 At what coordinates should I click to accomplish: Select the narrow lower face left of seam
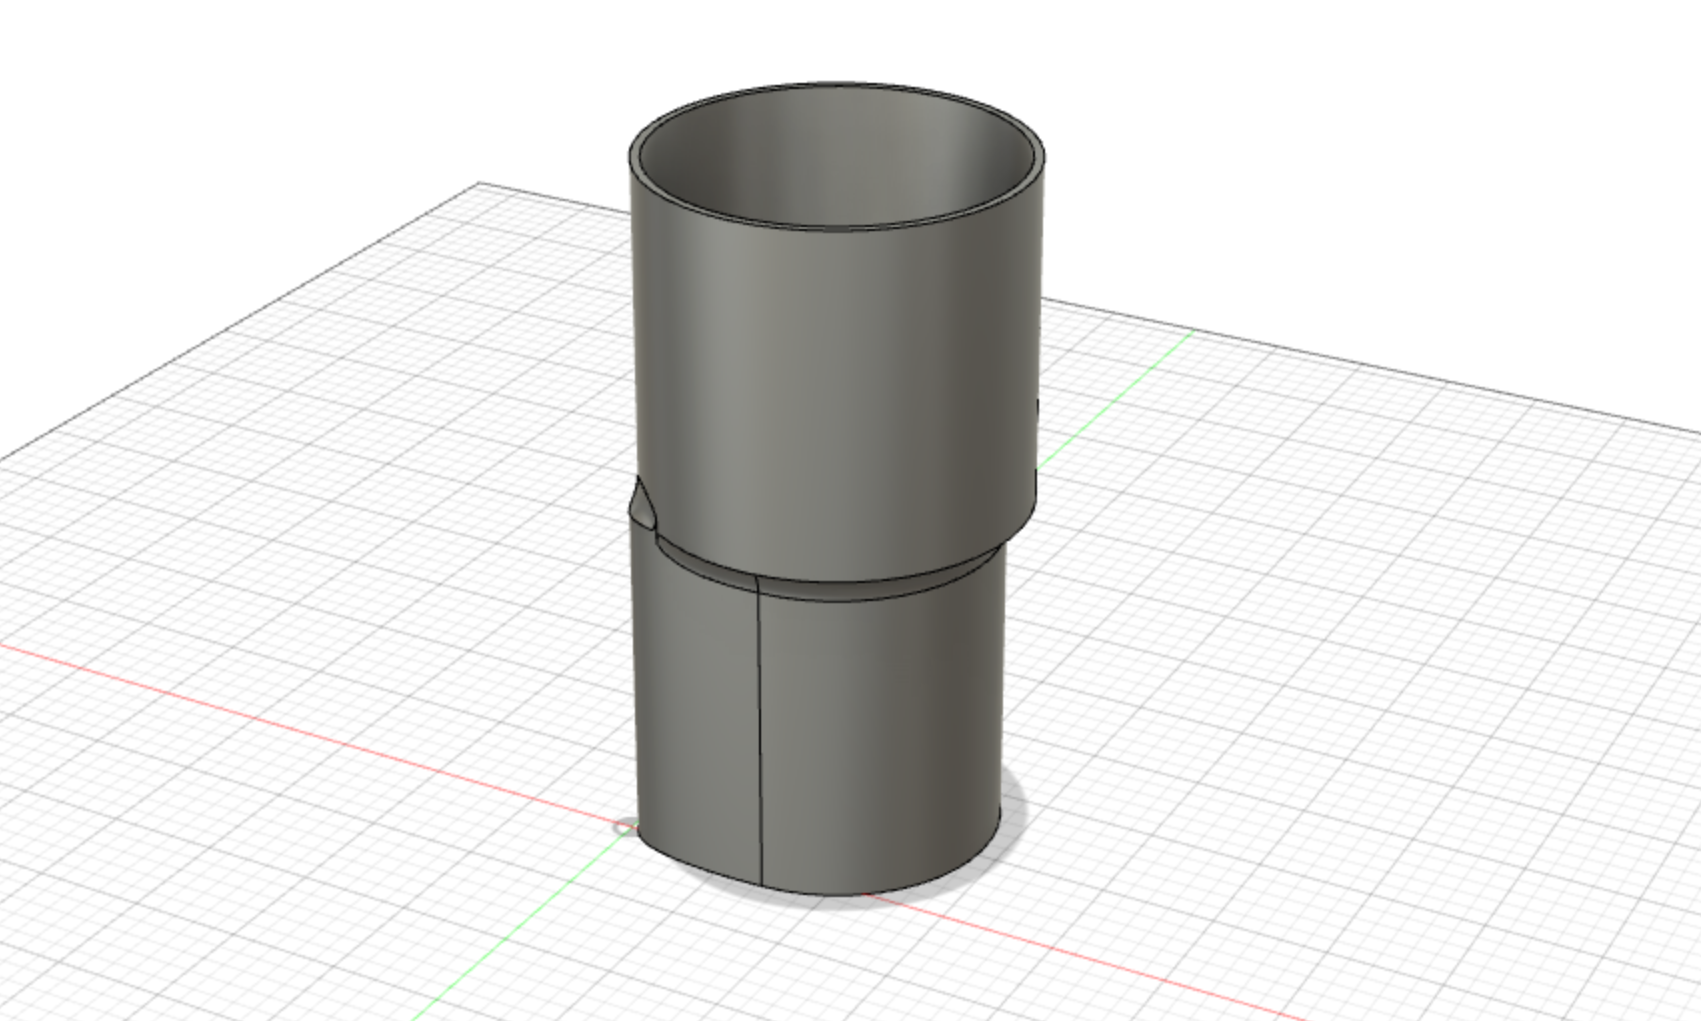click(x=696, y=700)
